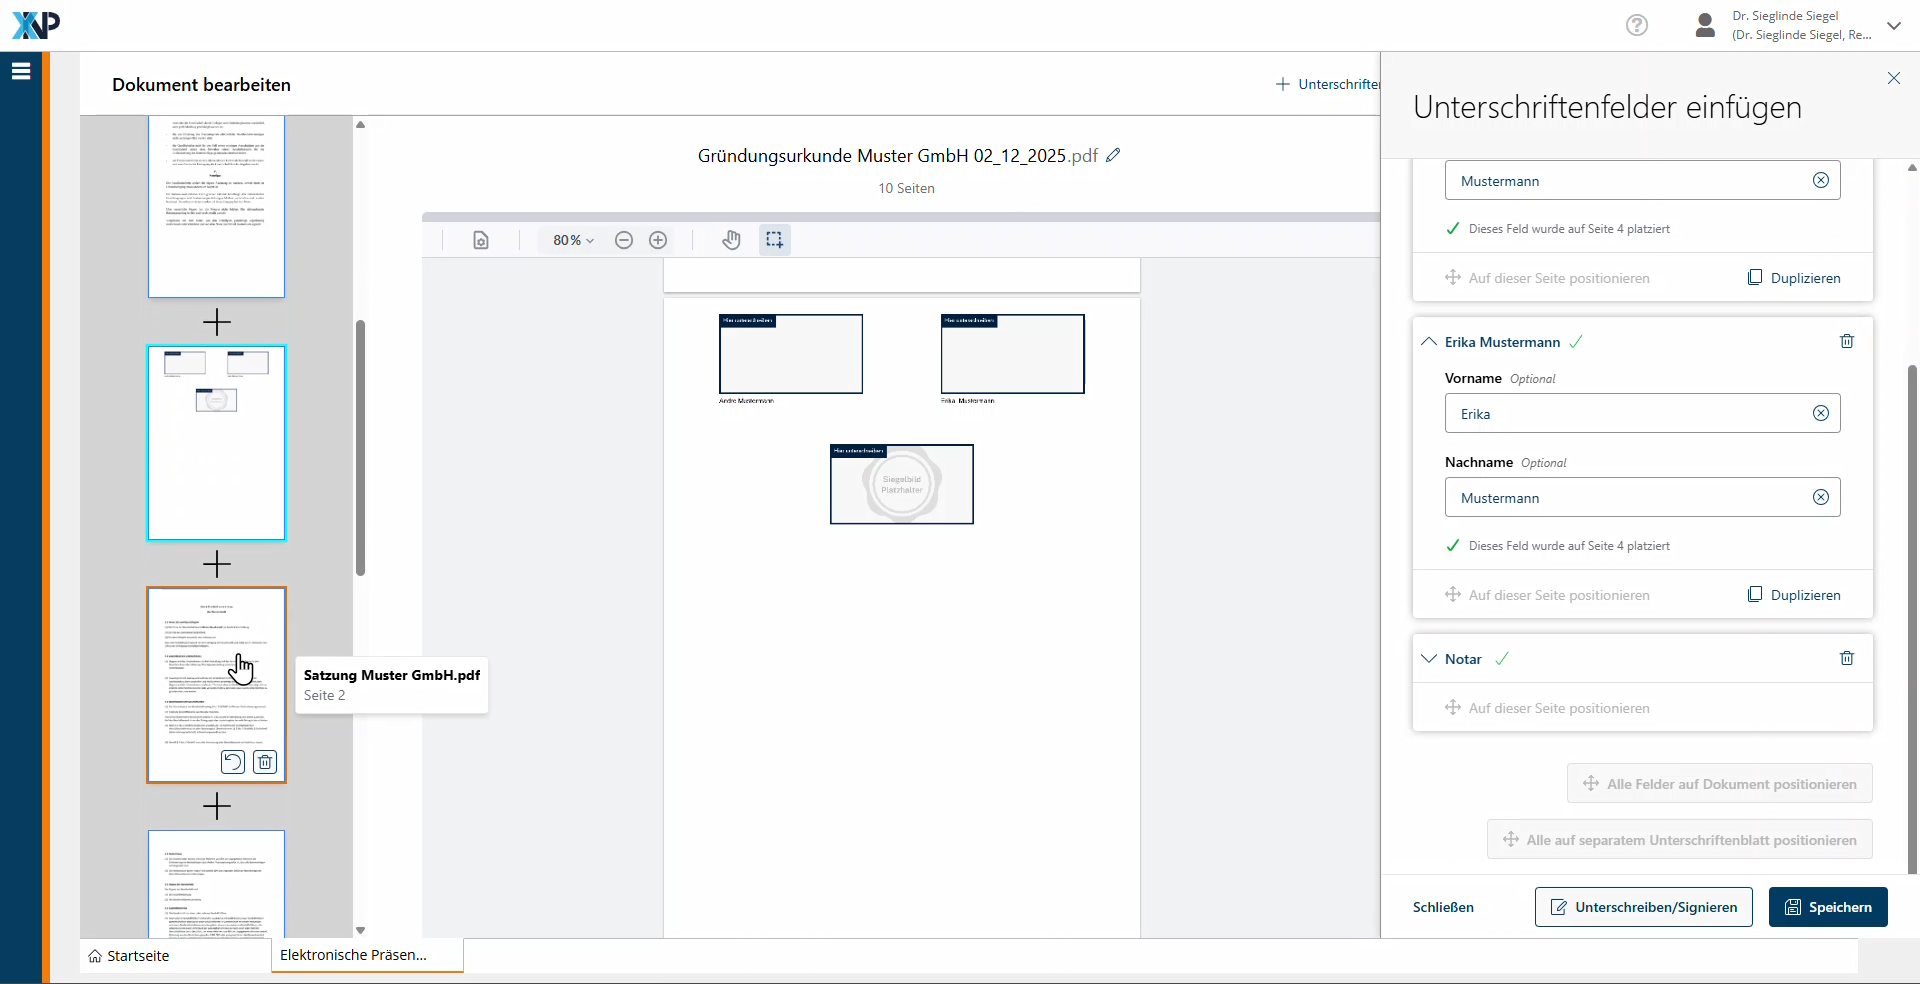The width and height of the screenshot is (1920, 984).
Task: Open the 80% zoom level dropdown
Action: [x=573, y=240]
